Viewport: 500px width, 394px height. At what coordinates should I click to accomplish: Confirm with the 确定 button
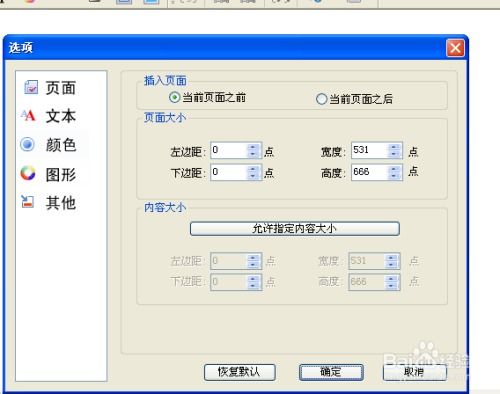[x=331, y=372]
